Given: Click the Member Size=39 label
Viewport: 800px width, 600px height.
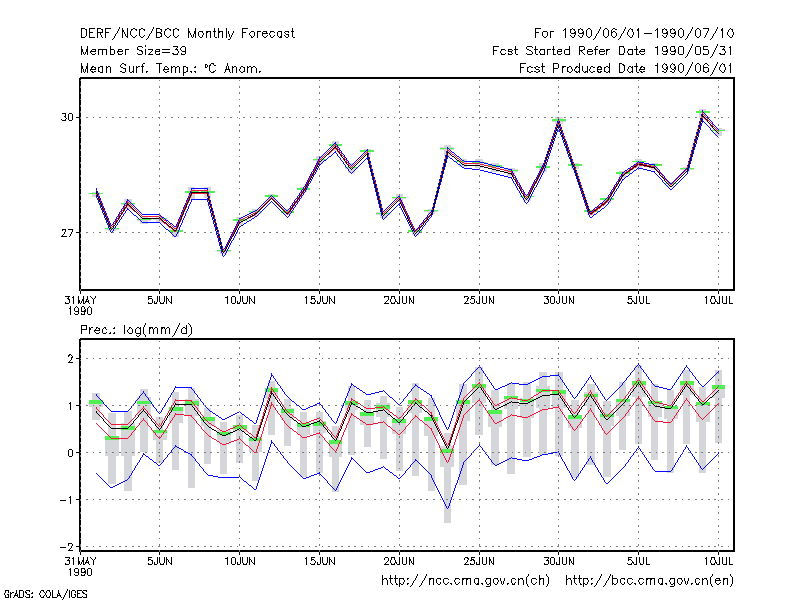Looking at the screenshot, I should tap(133, 51).
